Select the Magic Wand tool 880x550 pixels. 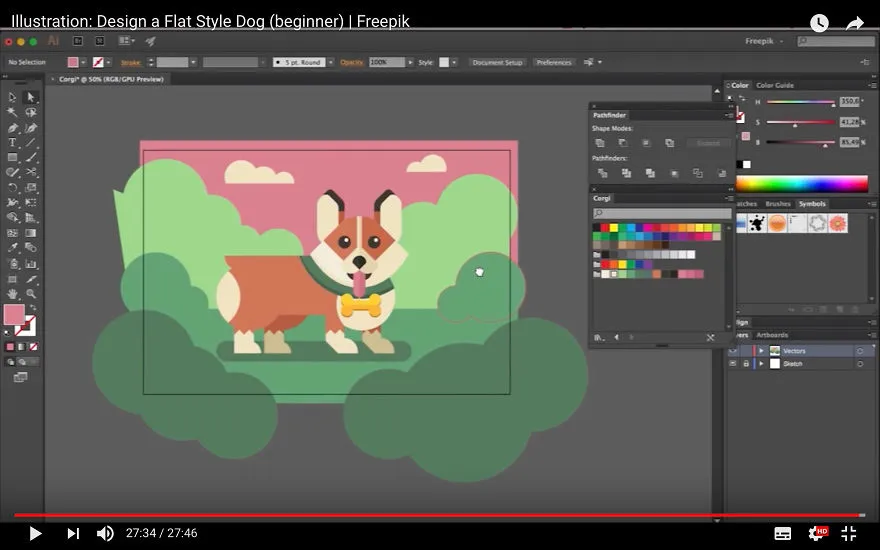(12, 112)
